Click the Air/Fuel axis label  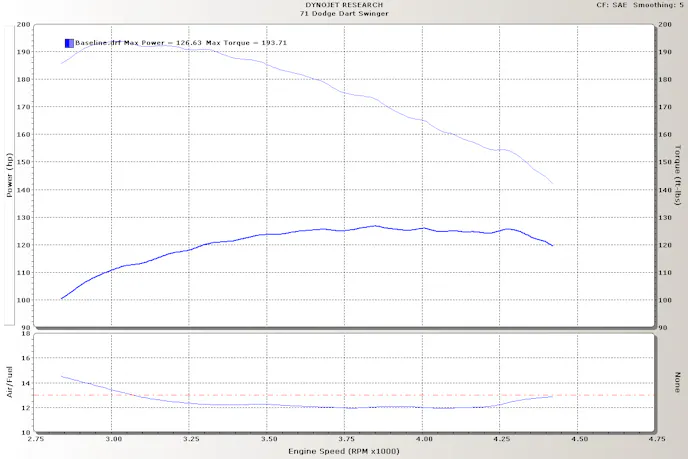10,383
